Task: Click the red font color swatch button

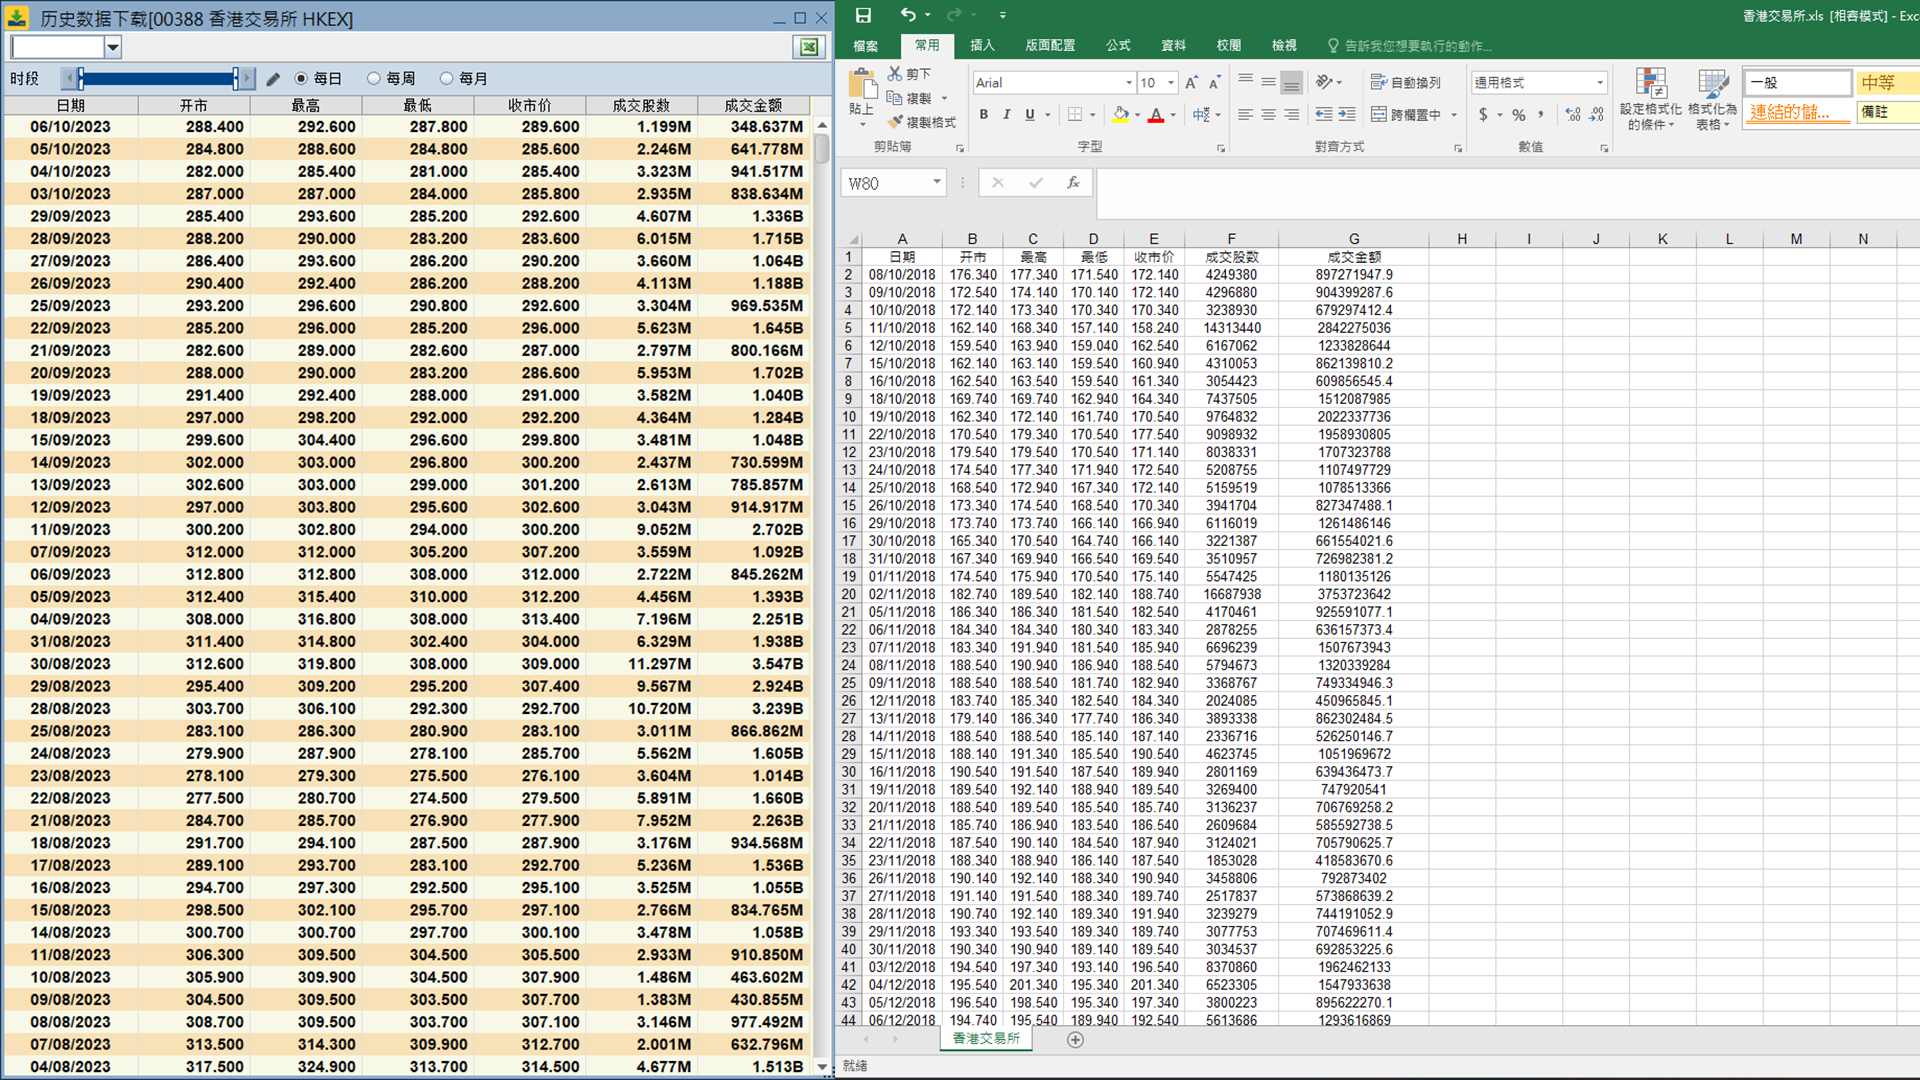Action: click(1156, 115)
